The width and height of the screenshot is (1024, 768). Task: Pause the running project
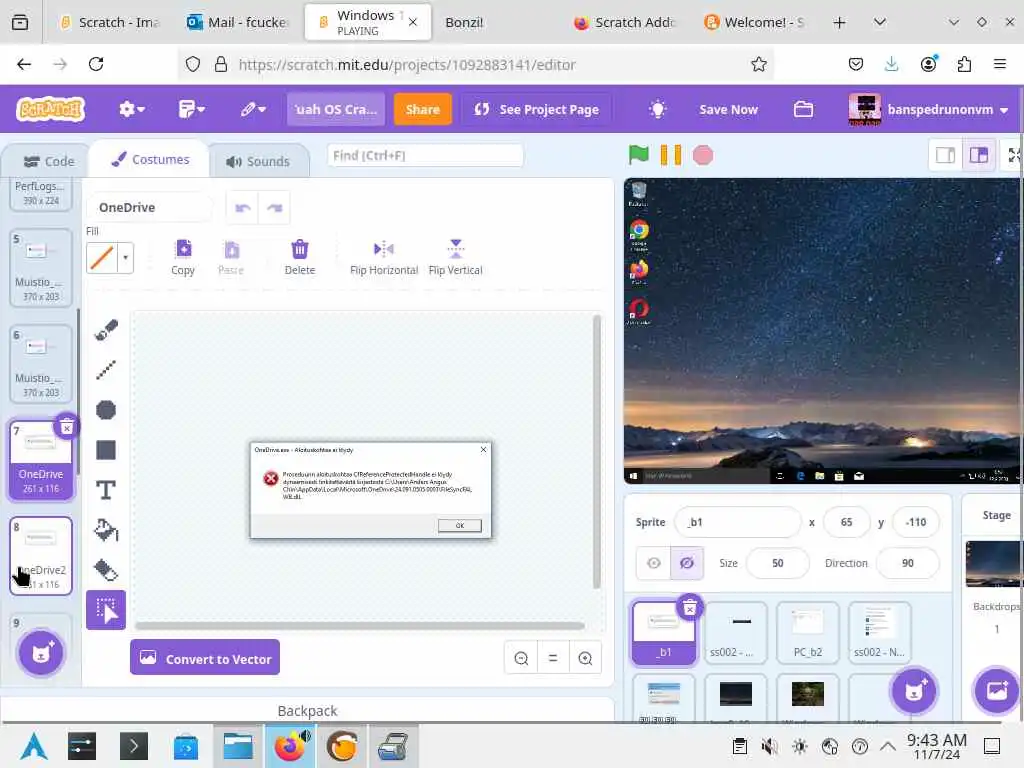[671, 155]
